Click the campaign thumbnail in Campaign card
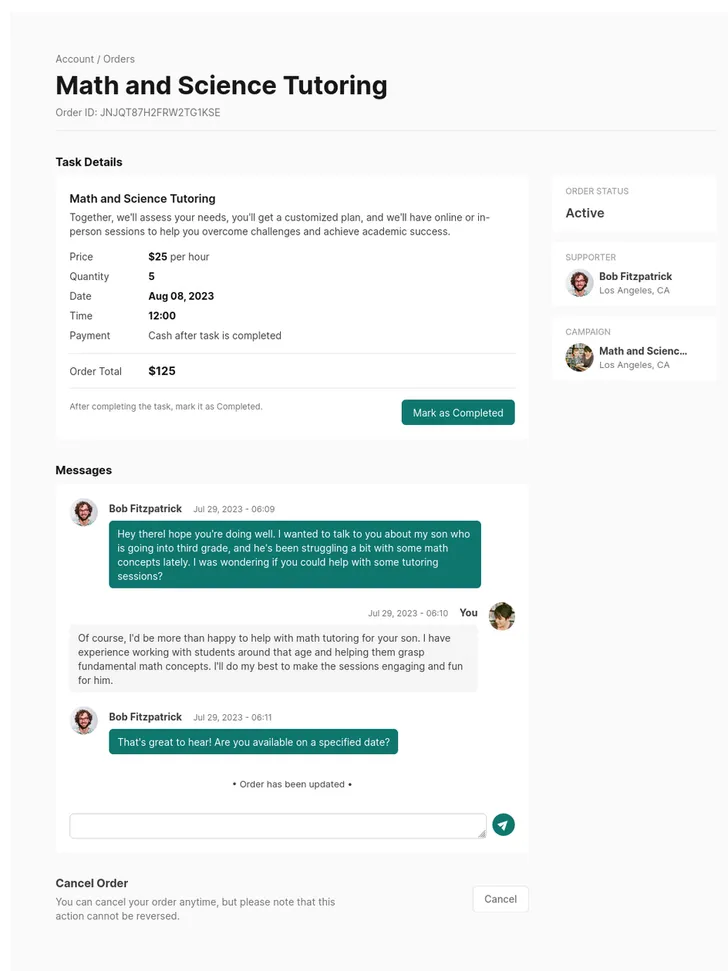This screenshot has height=971, width=728. point(579,357)
